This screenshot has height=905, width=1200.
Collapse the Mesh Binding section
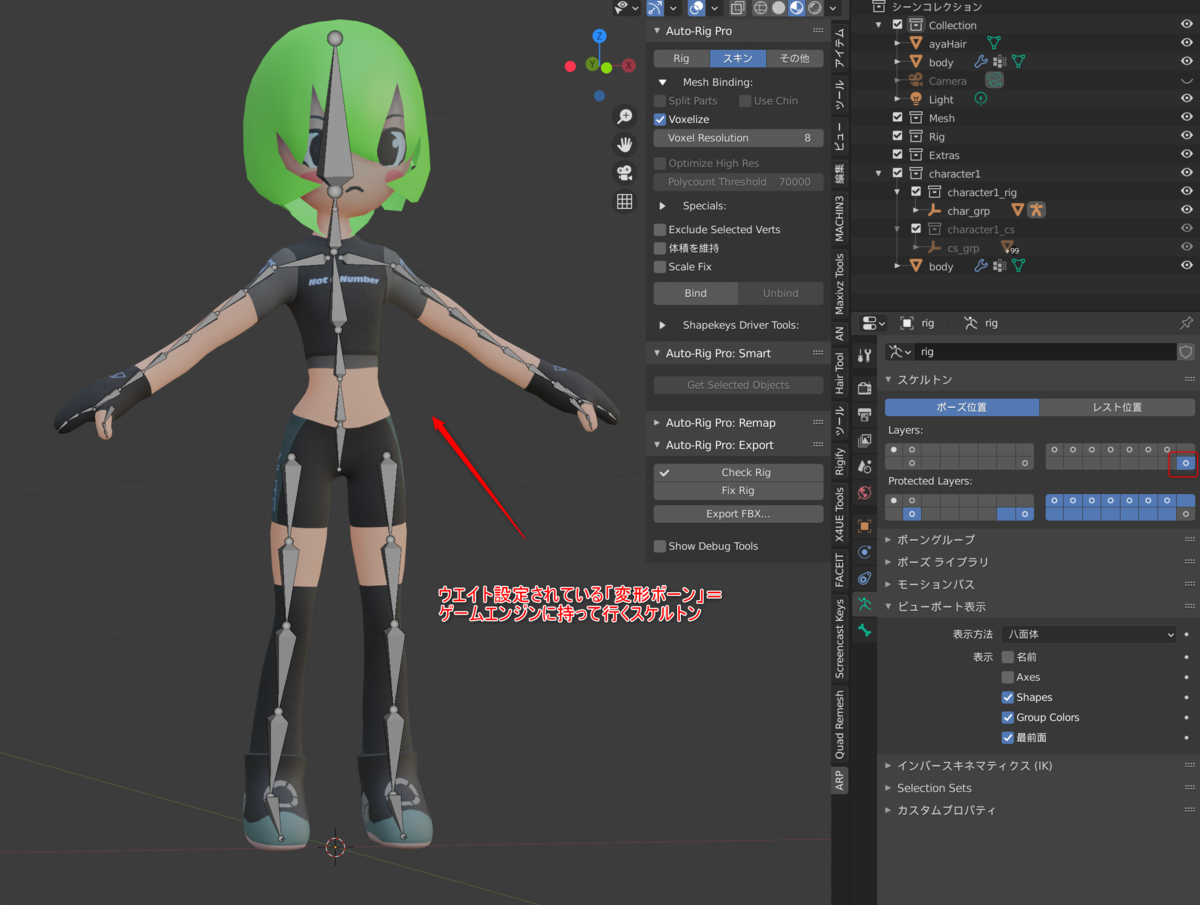[x=662, y=82]
